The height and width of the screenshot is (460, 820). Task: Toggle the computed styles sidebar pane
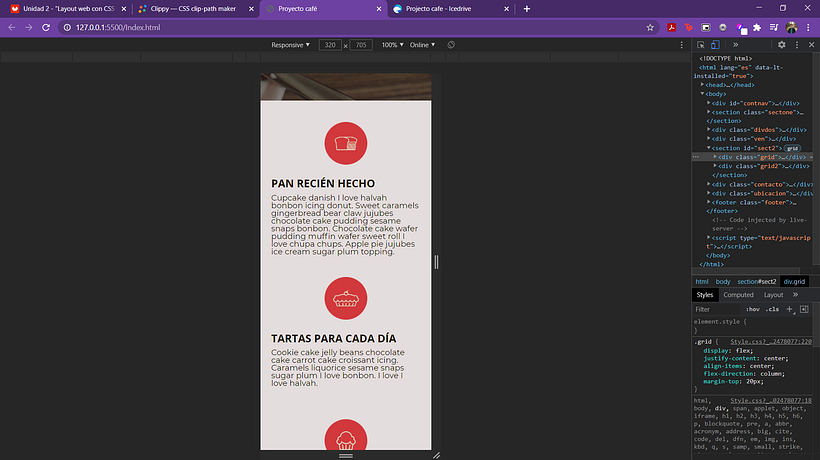click(804, 309)
